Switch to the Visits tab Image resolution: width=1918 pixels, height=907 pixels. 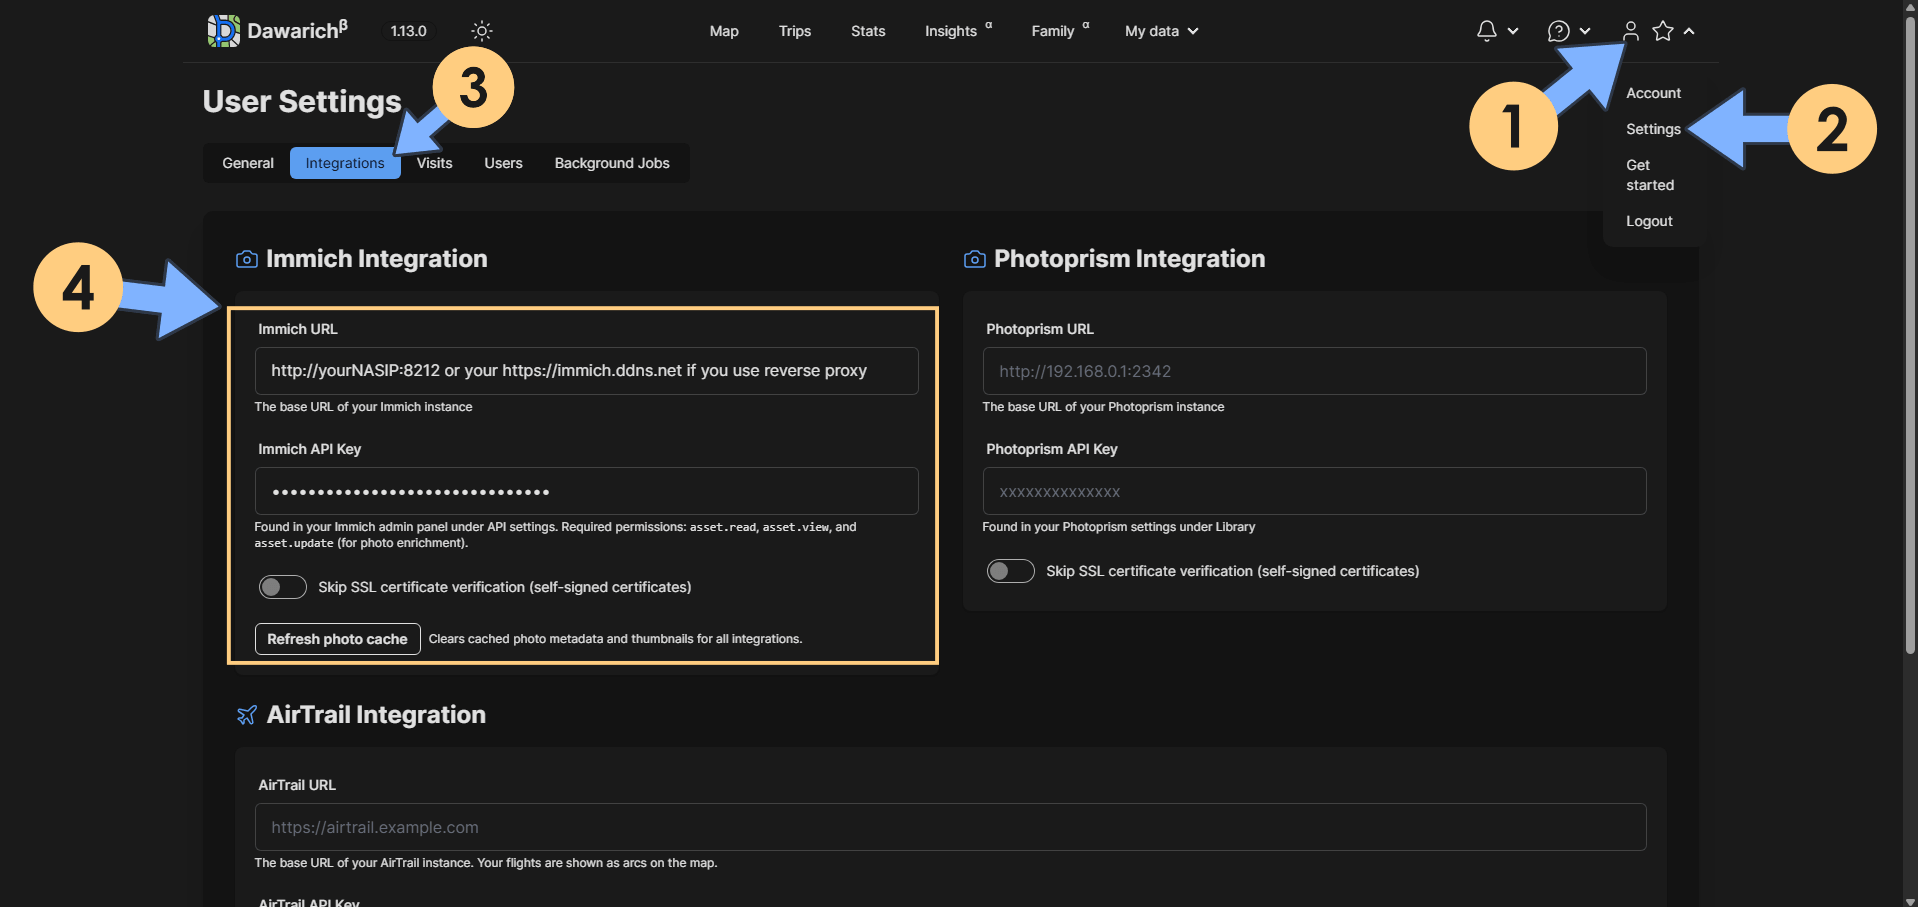[435, 163]
